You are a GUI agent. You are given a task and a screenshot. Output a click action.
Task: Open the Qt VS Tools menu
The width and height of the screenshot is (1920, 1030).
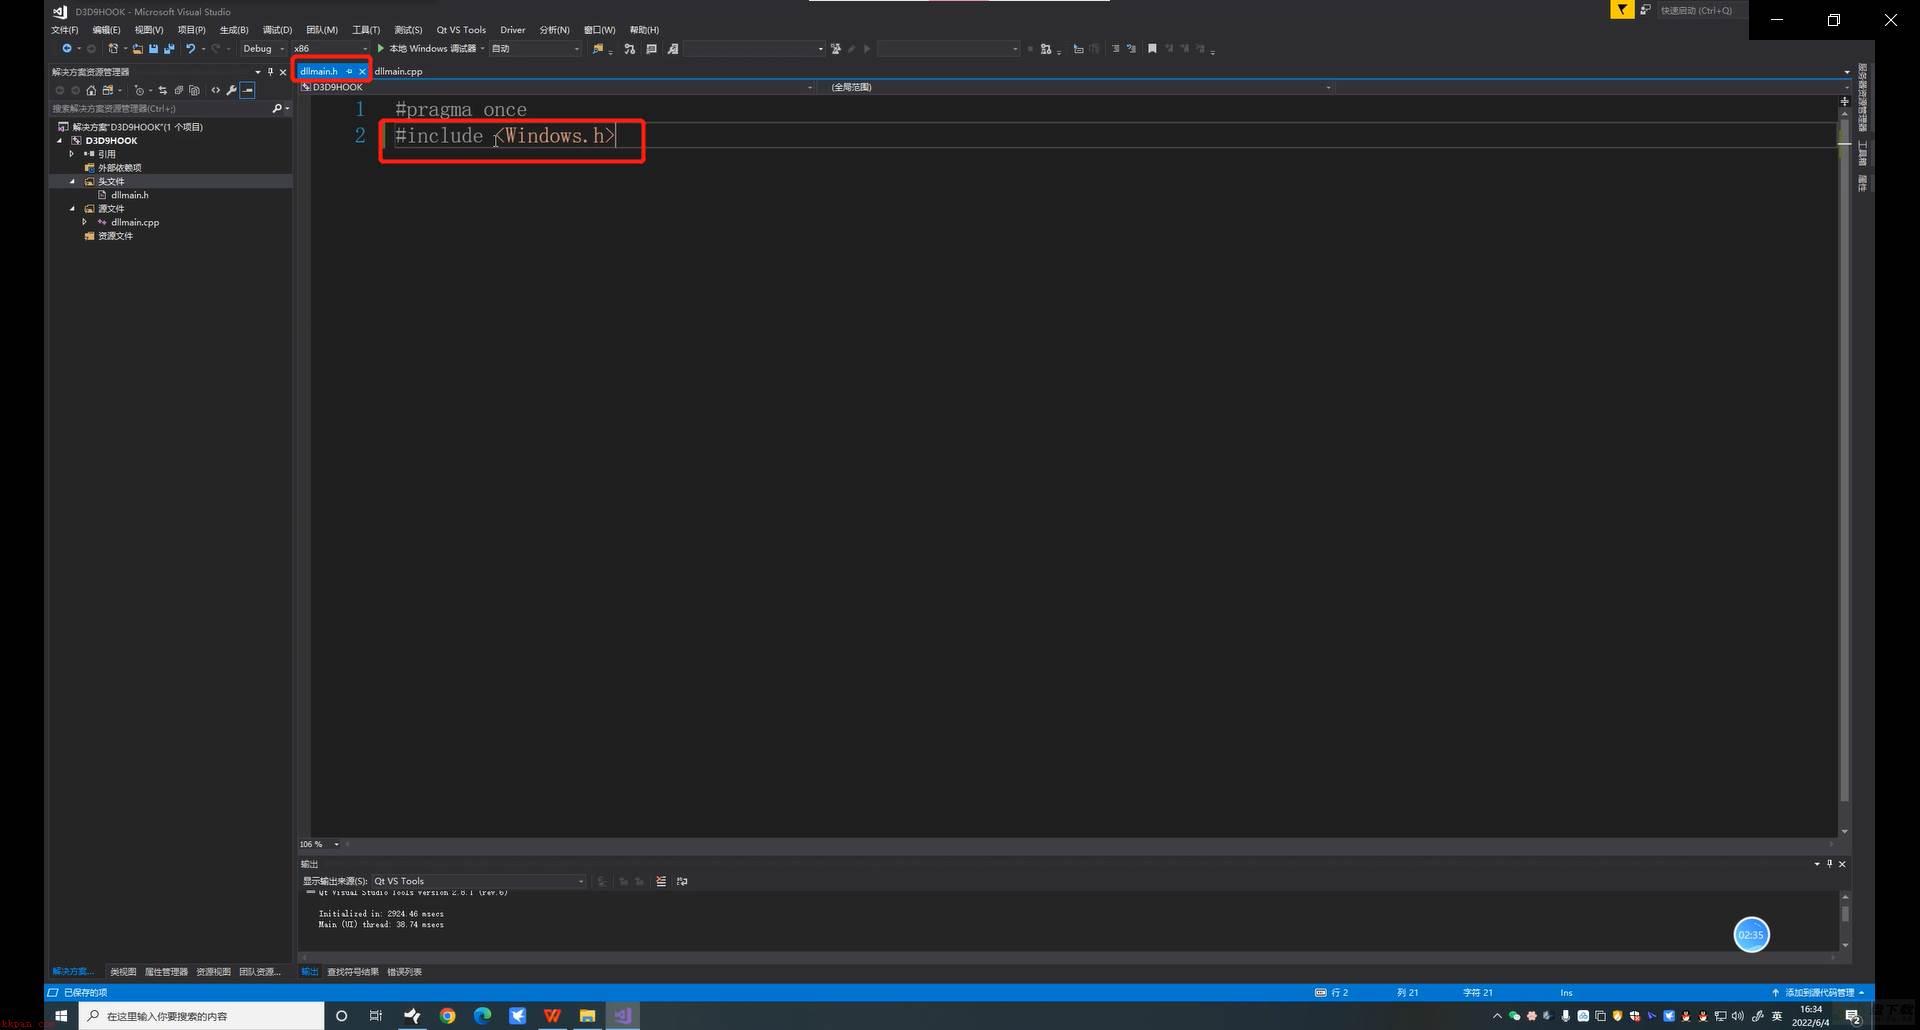coord(461,30)
